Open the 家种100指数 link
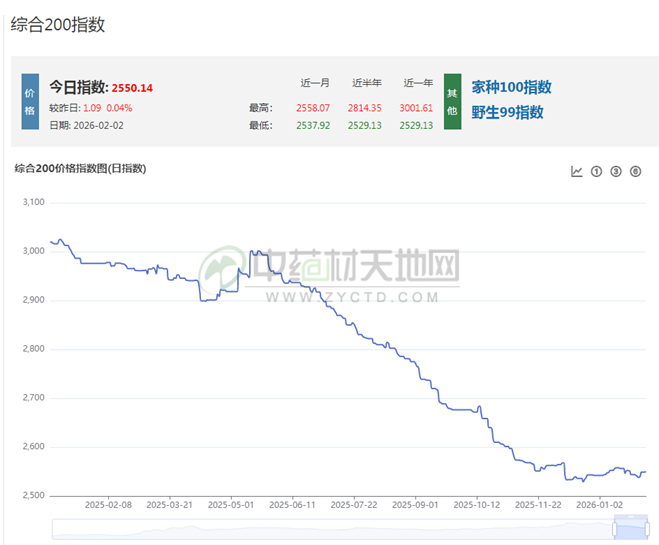The image size is (659, 545). pyautogui.click(x=511, y=87)
